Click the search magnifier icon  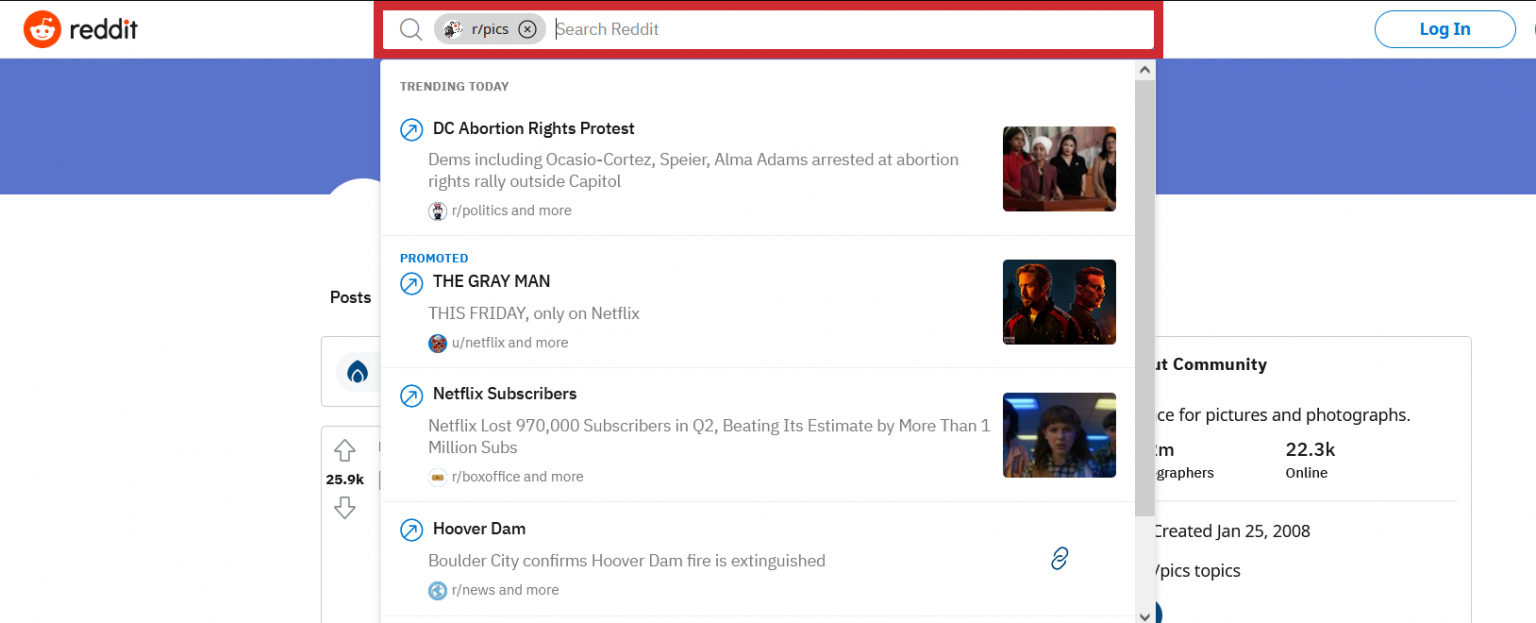click(411, 29)
